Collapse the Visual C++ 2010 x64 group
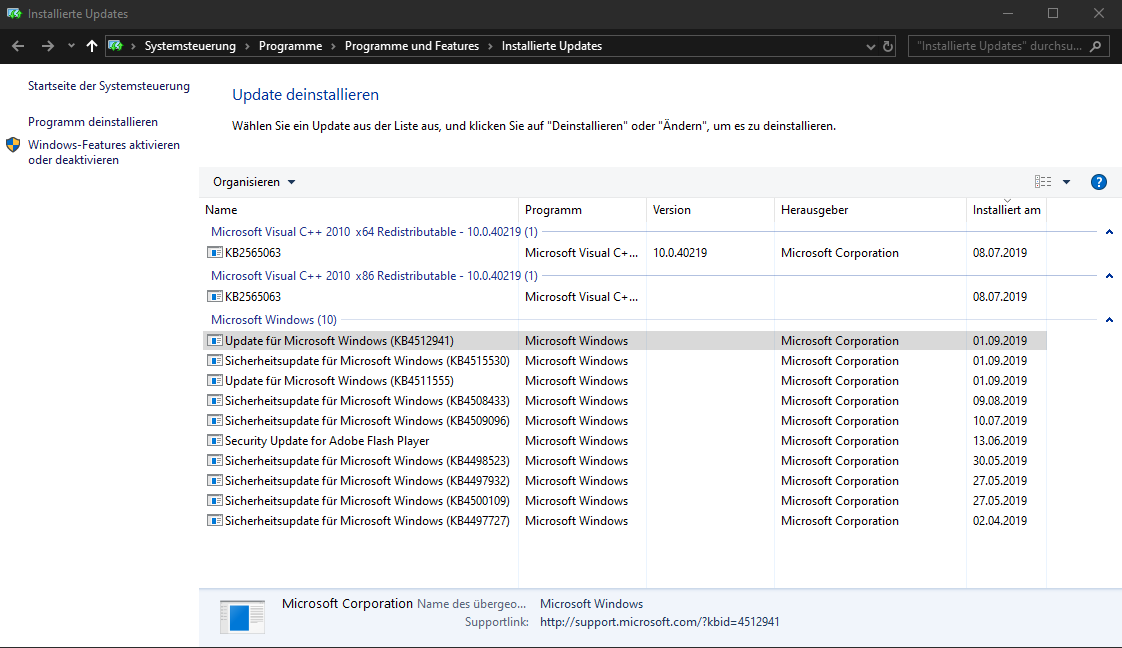The width and height of the screenshot is (1122, 648). point(1109,232)
